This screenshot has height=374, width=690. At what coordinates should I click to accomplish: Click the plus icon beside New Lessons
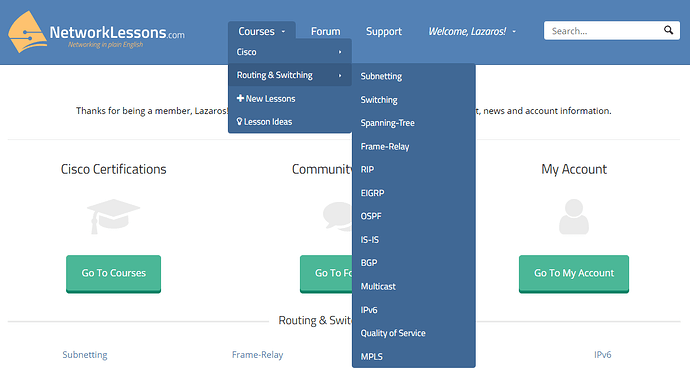(240, 98)
